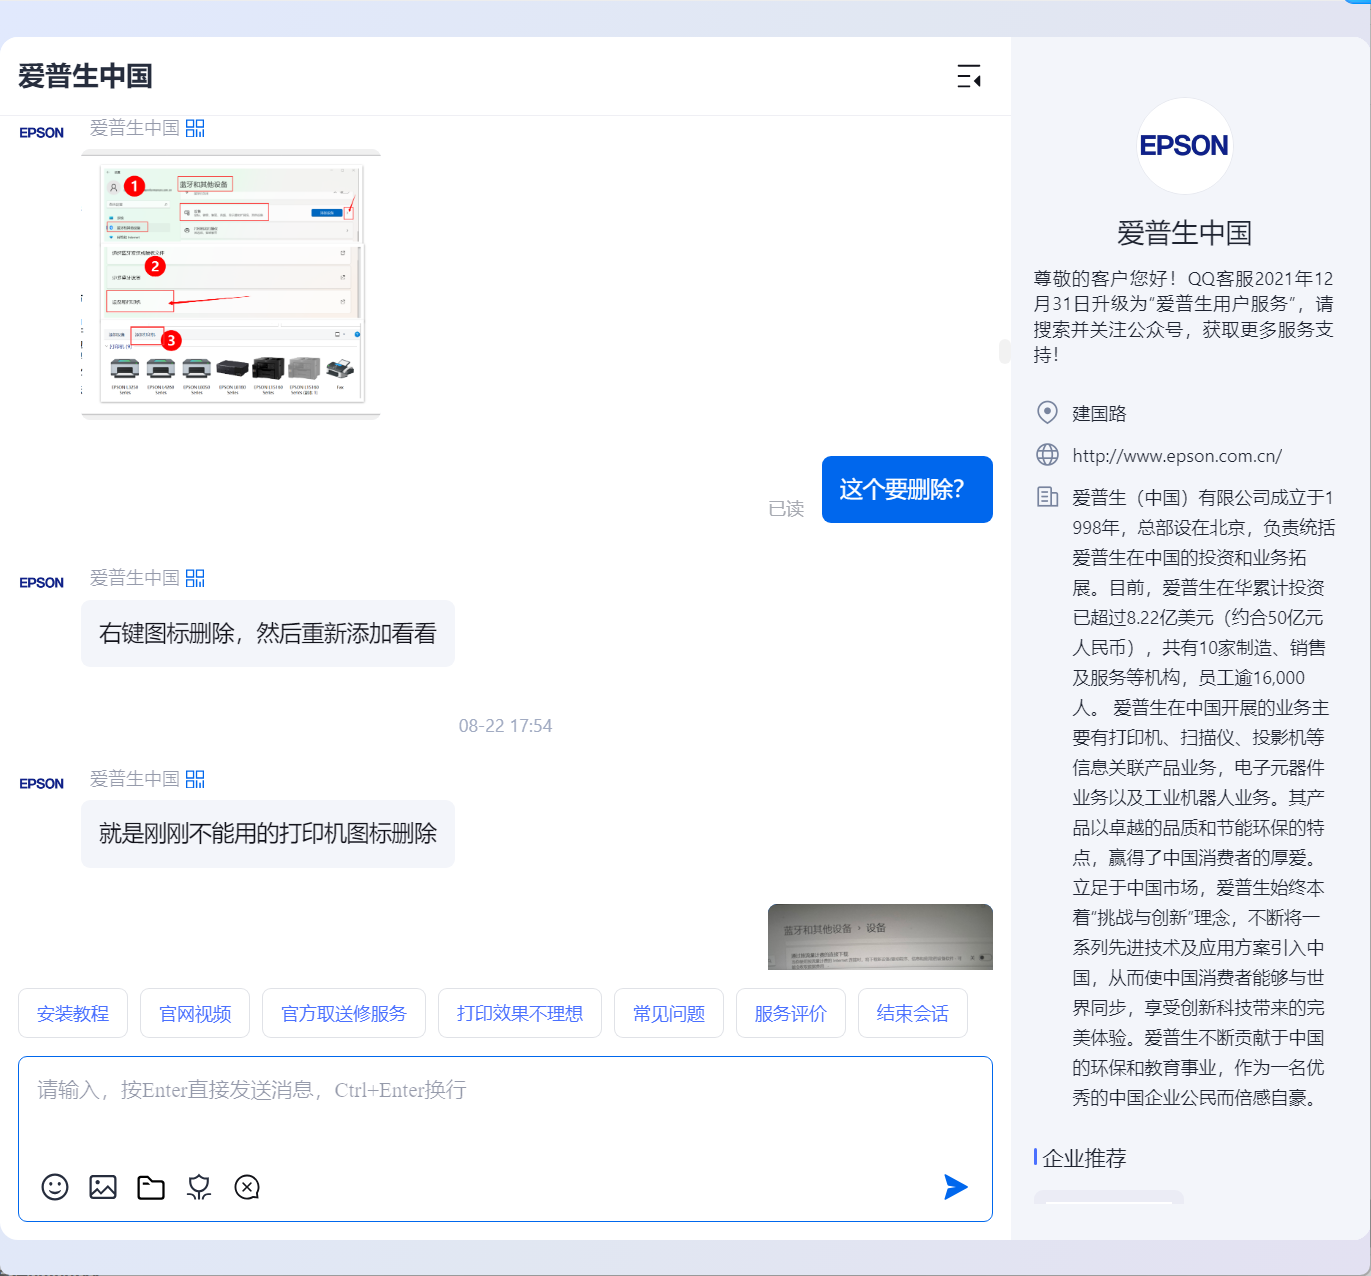Click QR code icon beside top 爱普生中国 name

(x=195, y=128)
